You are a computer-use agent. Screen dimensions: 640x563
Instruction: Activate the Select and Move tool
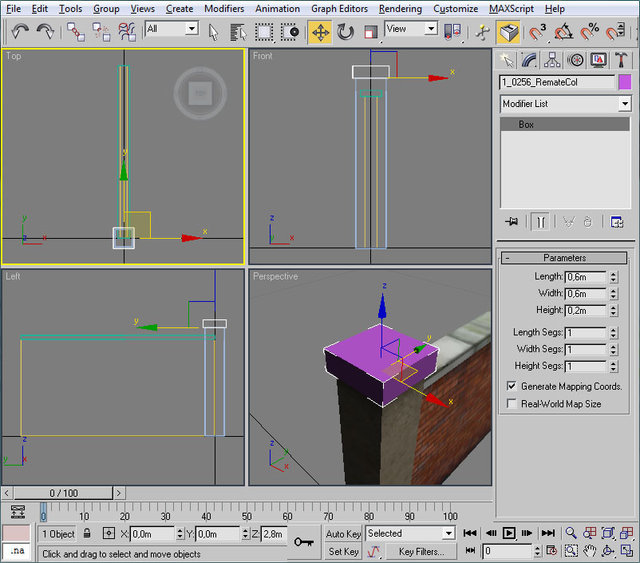(x=320, y=31)
